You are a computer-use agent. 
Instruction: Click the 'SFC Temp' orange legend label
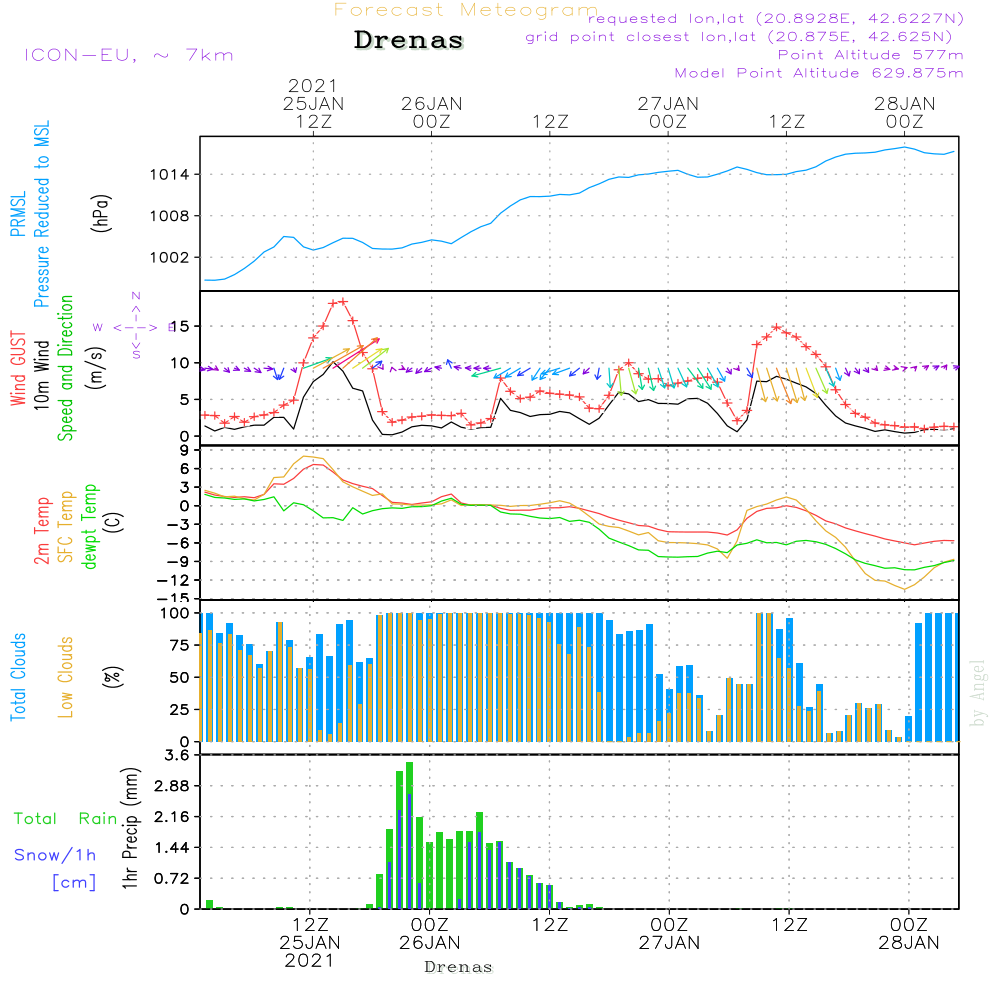[x=66, y=527]
